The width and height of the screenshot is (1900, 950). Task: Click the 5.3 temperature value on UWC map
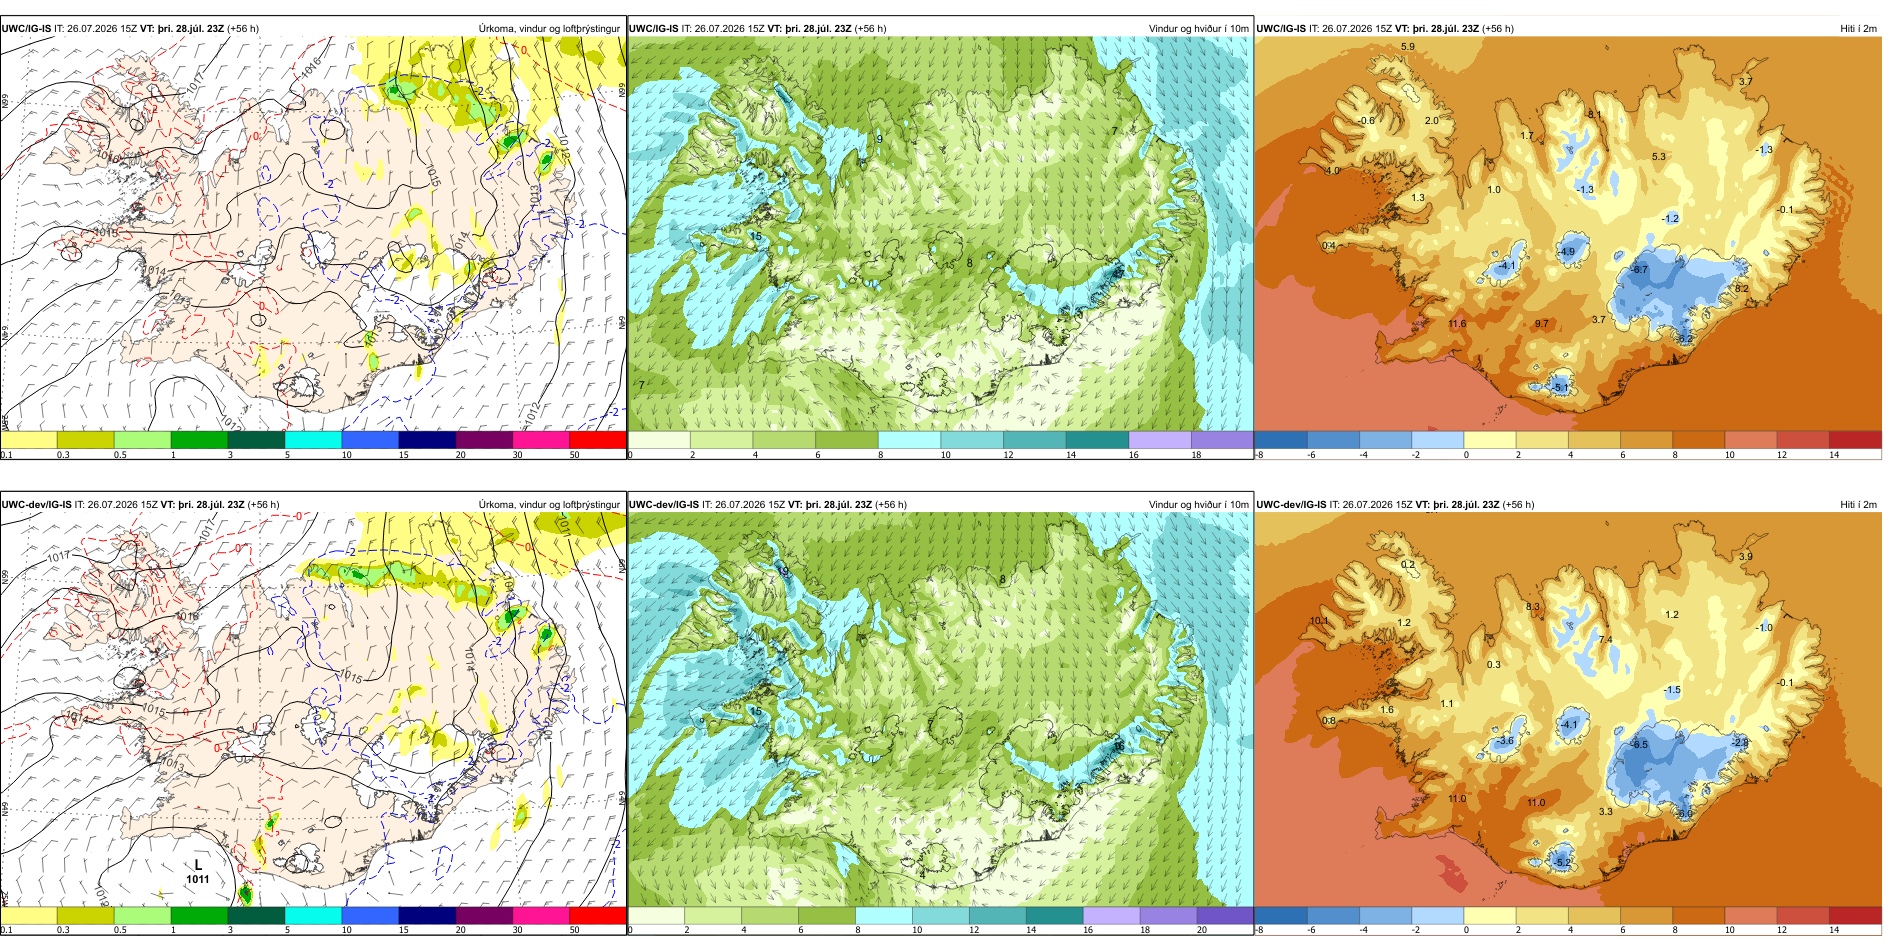[x=1659, y=157]
